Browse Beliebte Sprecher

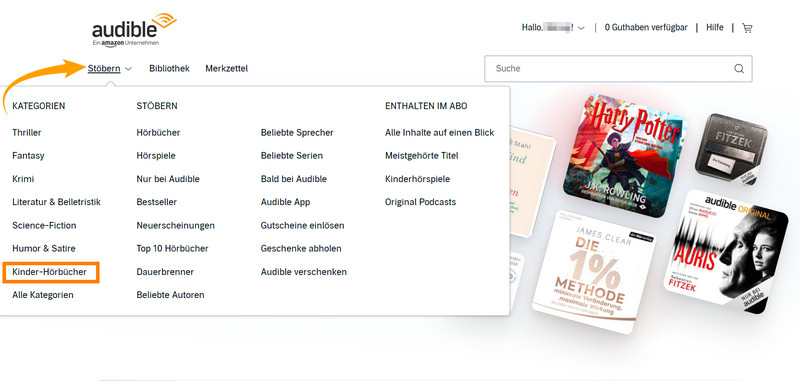pos(297,133)
